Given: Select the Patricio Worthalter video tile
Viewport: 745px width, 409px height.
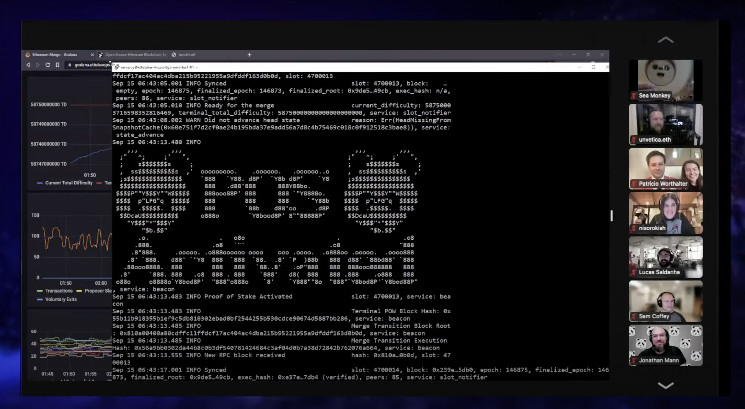Looking at the screenshot, I should point(666,169).
